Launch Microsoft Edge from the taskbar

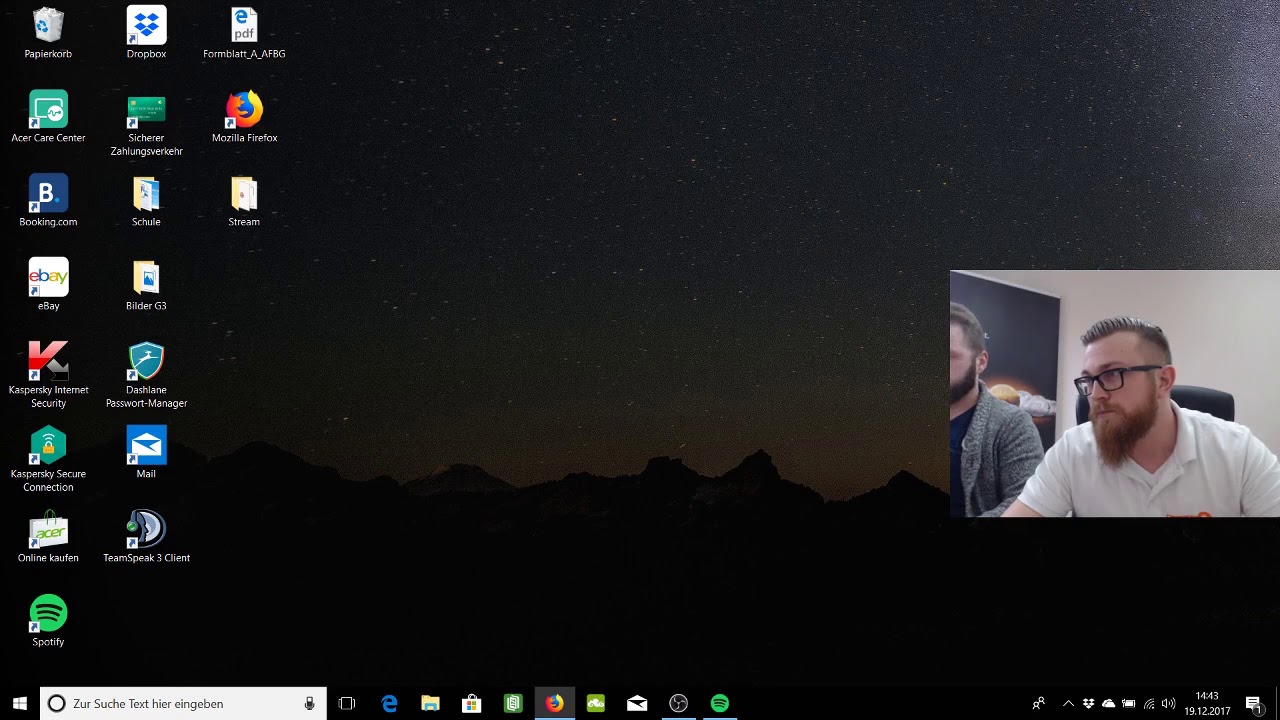tap(389, 704)
